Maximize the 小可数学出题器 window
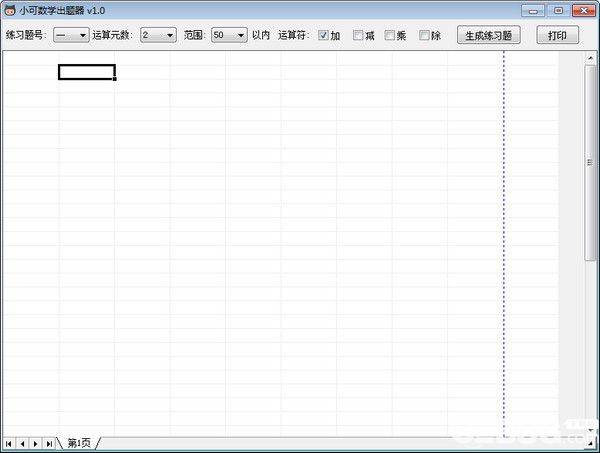The image size is (600, 453). (558, 11)
